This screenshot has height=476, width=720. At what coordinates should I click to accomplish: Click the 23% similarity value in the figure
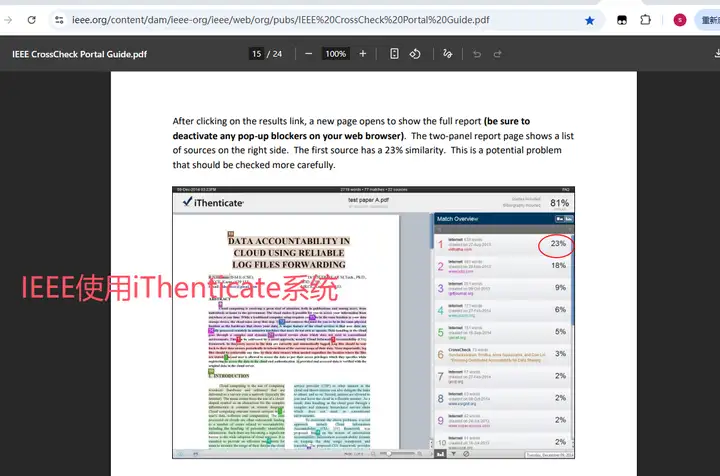(x=558, y=244)
